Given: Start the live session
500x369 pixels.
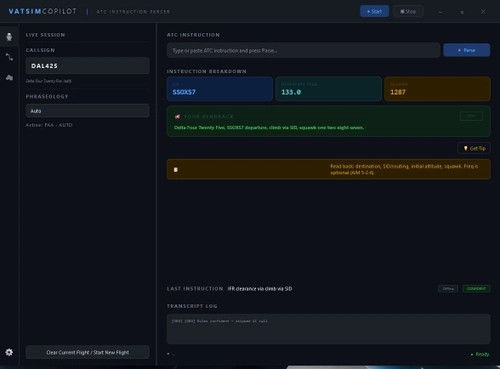Looking at the screenshot, I should pyautogui.click(x=374, y=11).
